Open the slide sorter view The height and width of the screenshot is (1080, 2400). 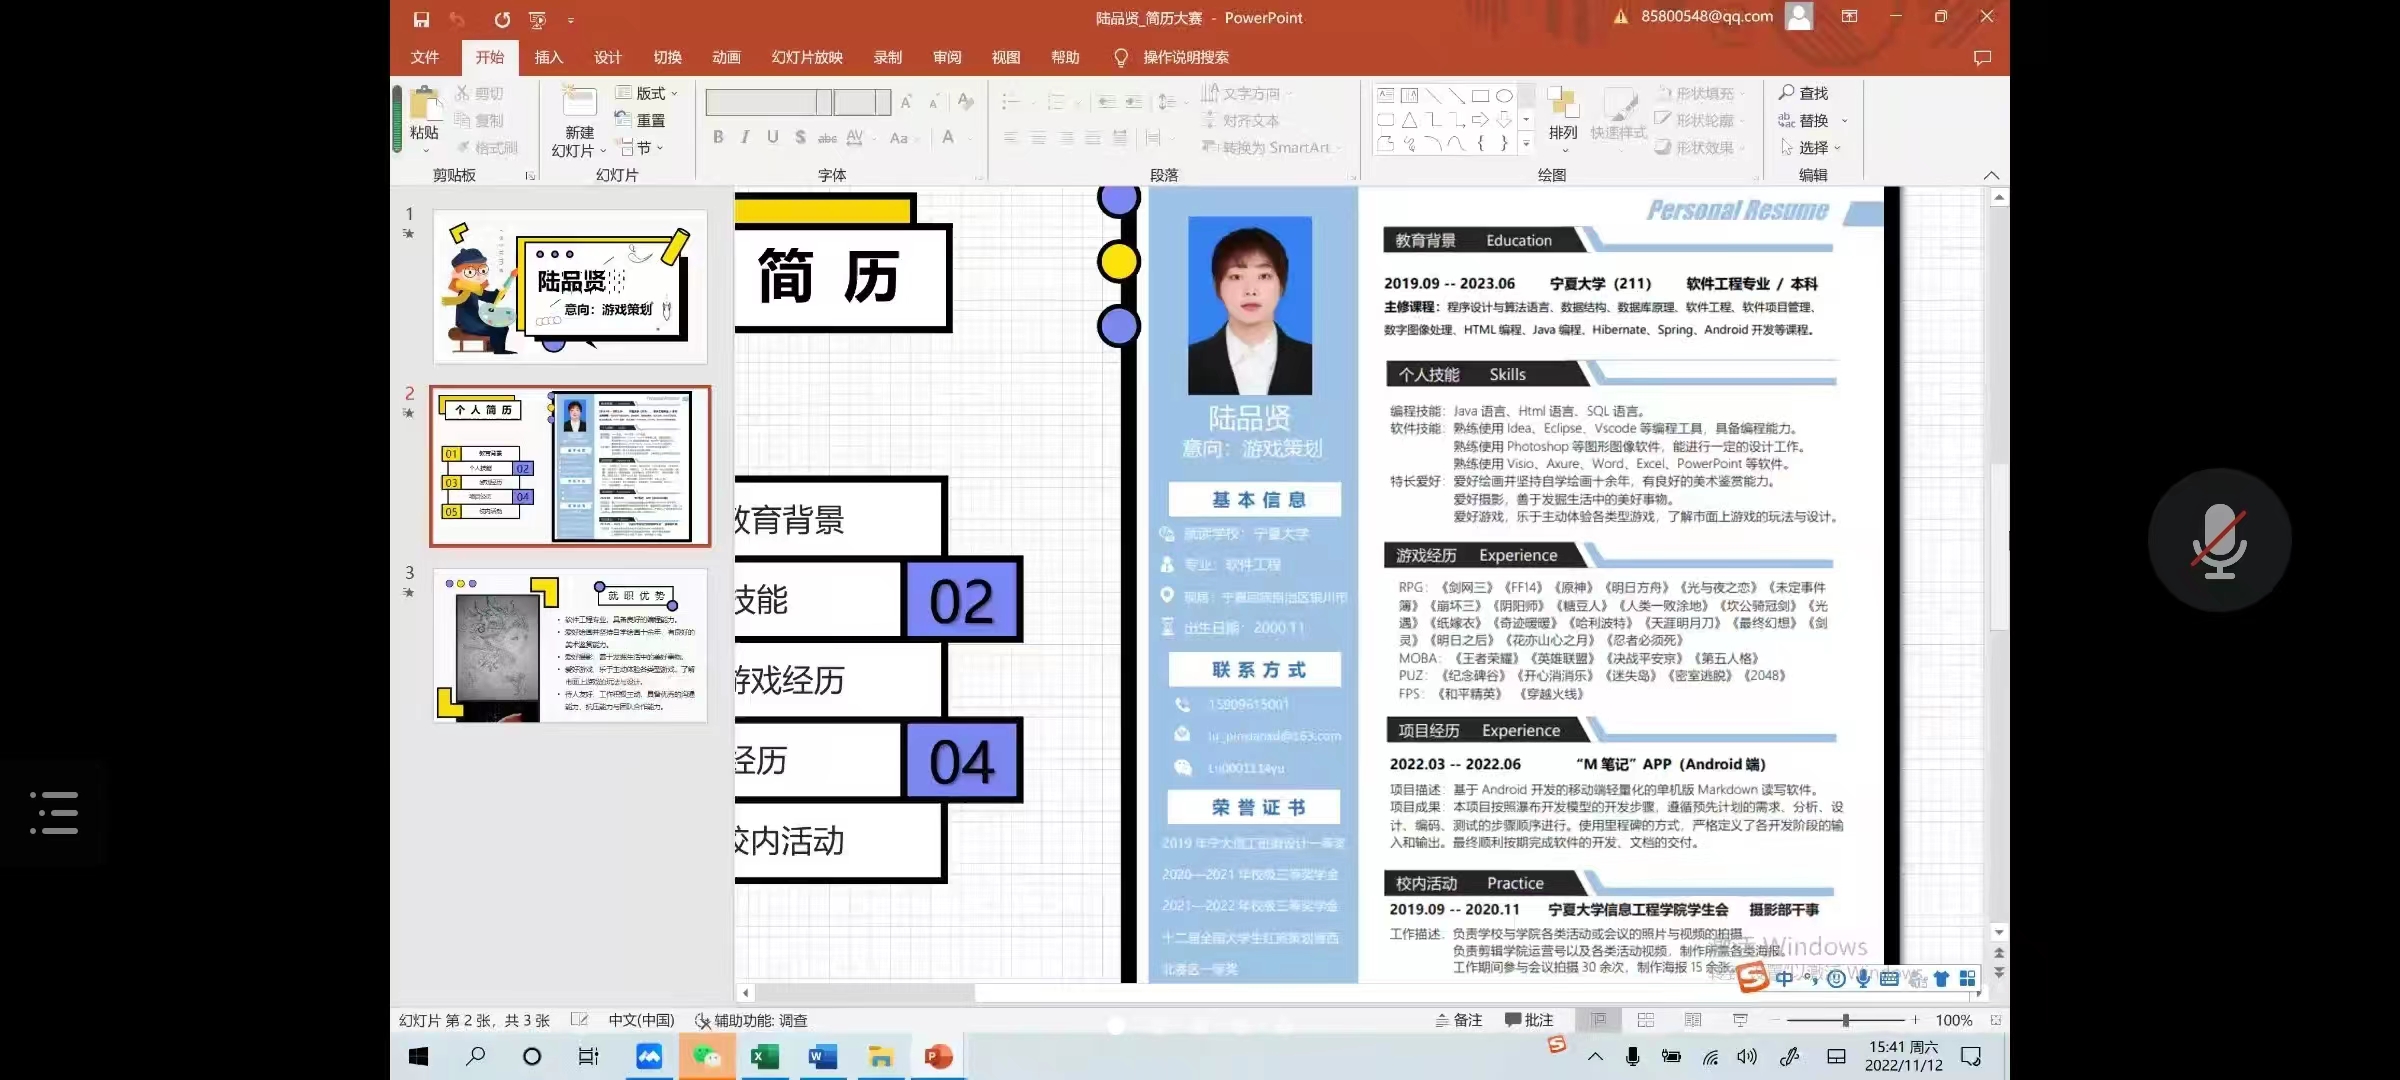[x=1646, y=1020]
